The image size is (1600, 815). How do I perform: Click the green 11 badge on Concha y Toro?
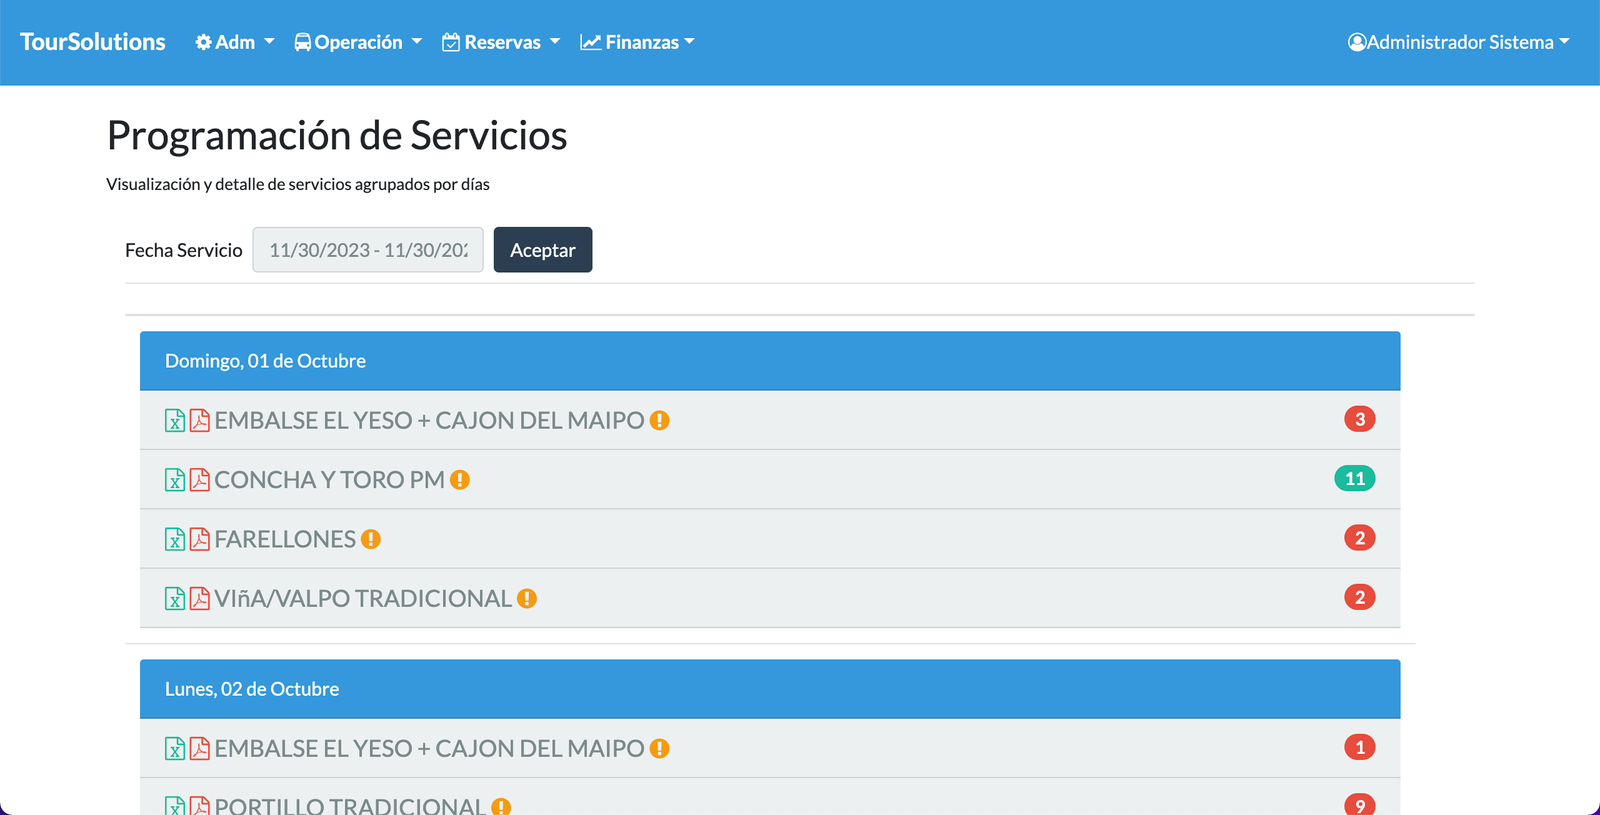coord(1354,479)
